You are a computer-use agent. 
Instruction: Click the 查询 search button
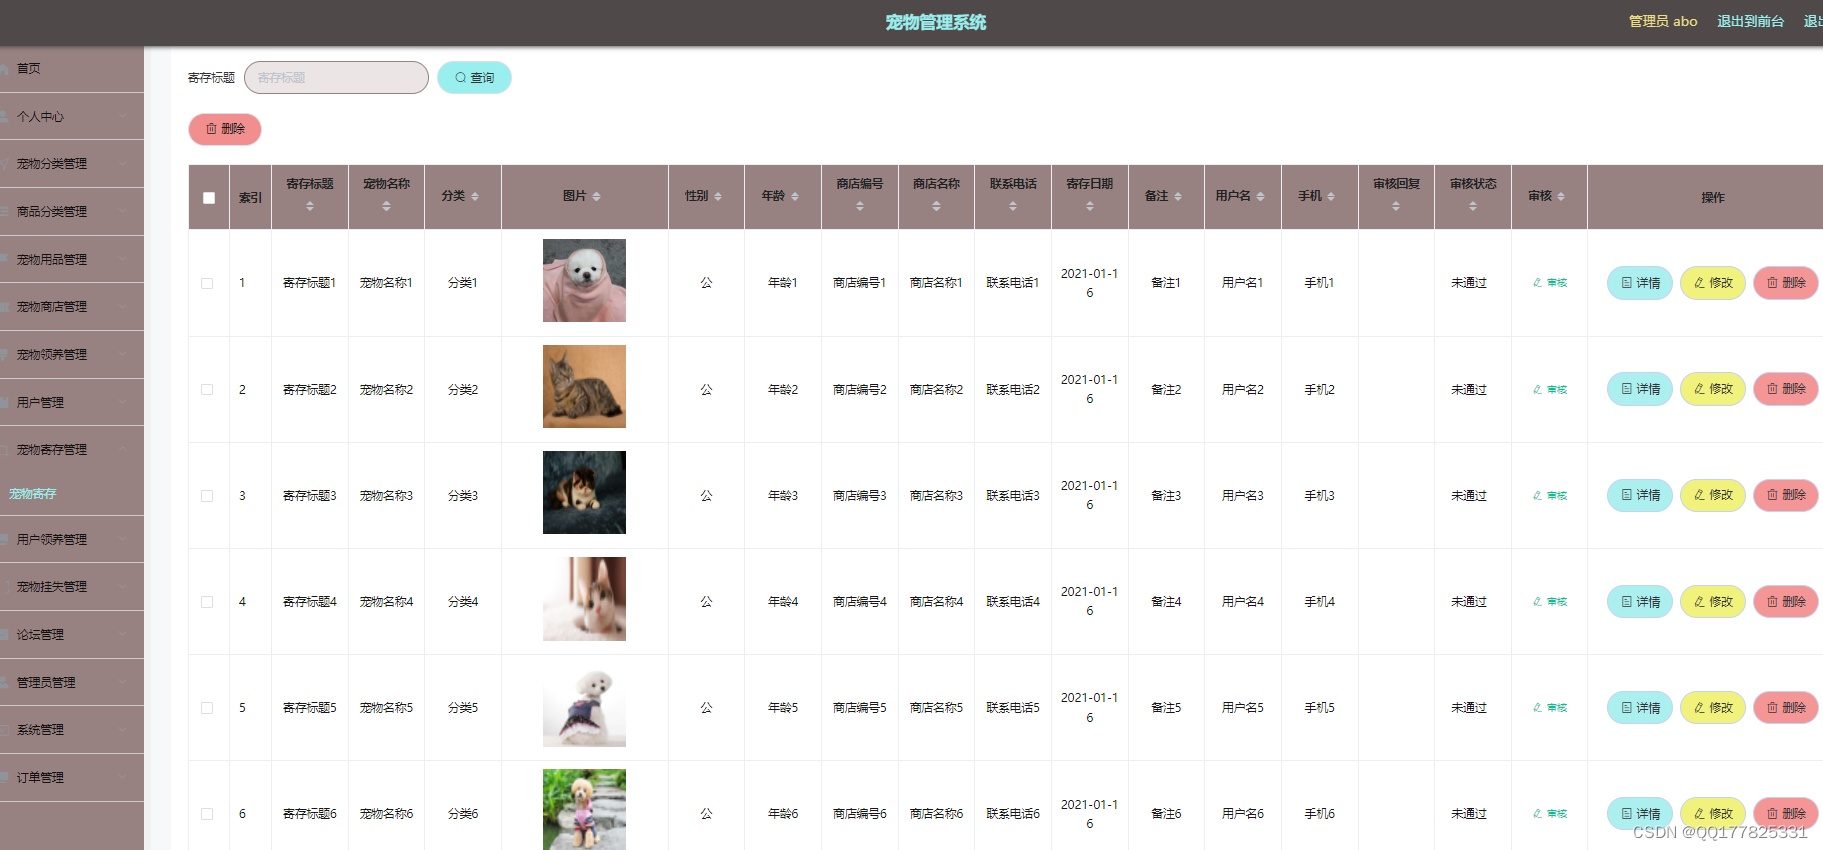tap(474, 78)
